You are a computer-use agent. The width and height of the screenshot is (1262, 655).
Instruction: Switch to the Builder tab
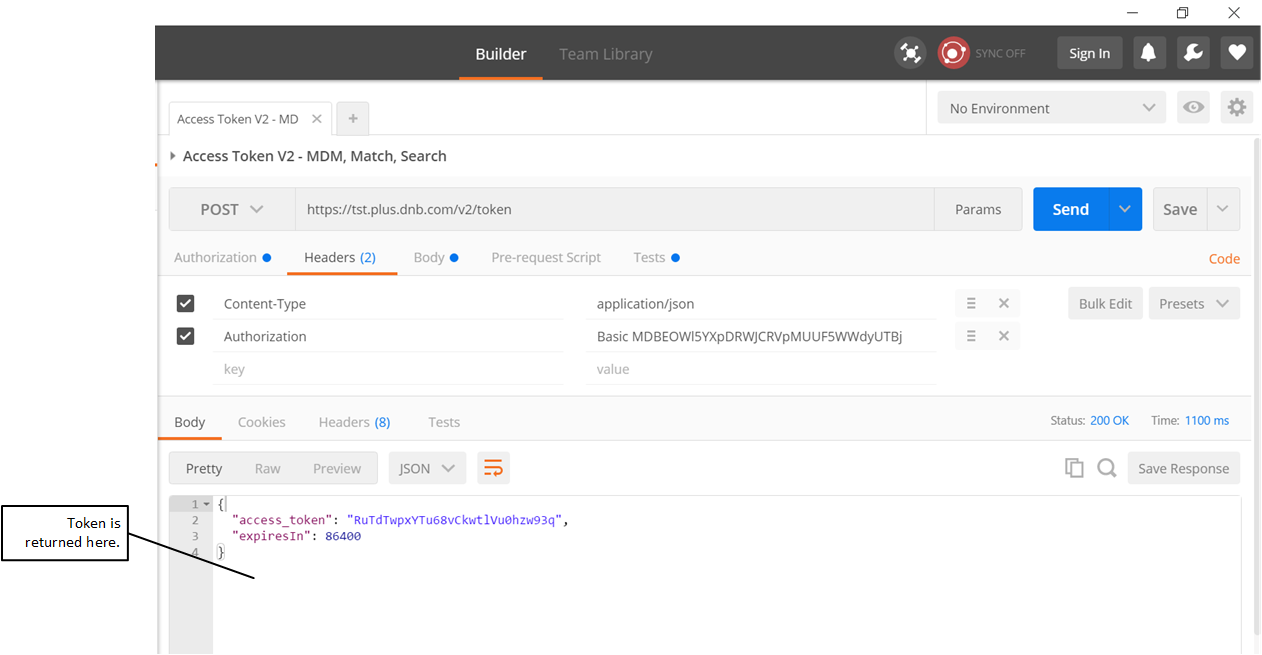click(x=501, y=54)
